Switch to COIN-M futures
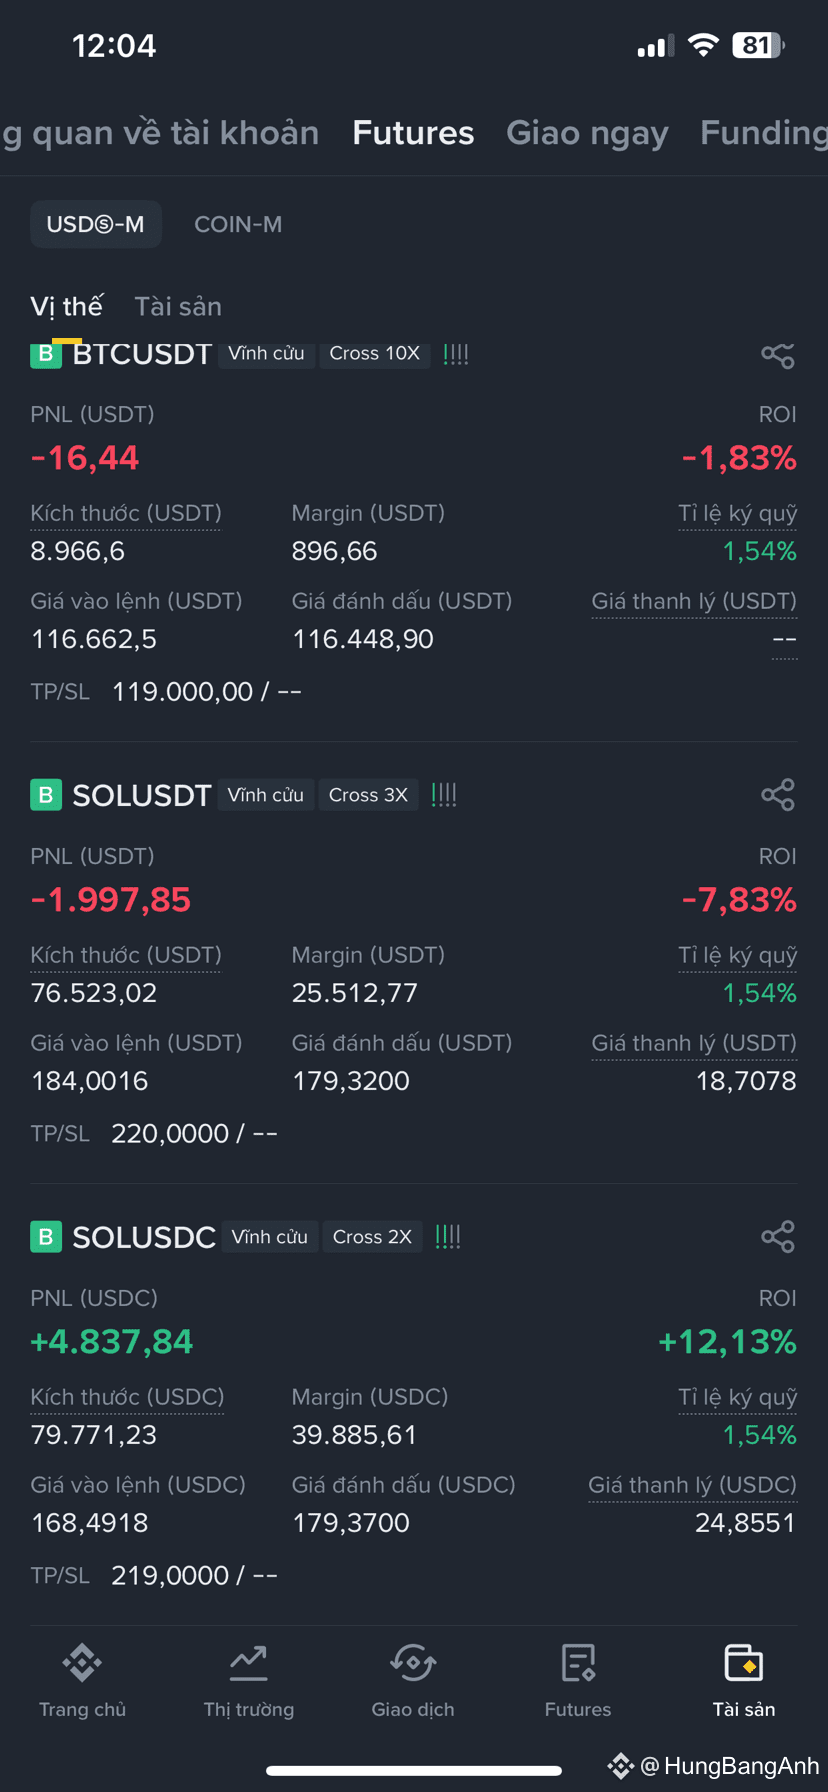 pyautogui.click(x=238, y=224)
